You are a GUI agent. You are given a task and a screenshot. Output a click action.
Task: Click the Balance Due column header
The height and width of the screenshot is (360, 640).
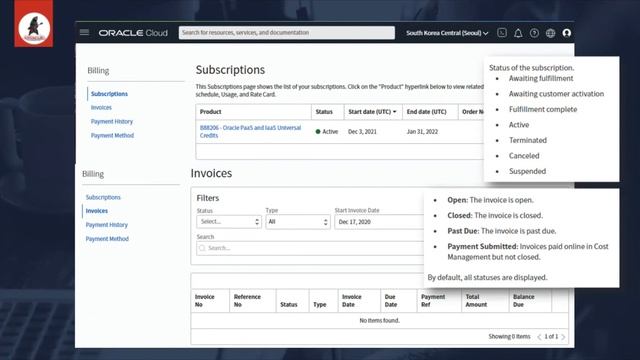click(x=523, y=301)
